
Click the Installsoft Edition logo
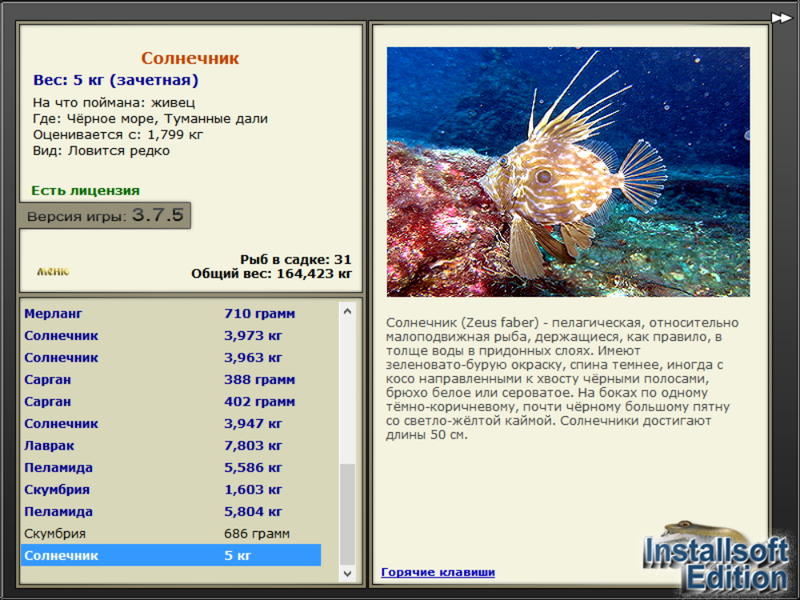coord(716,560)
